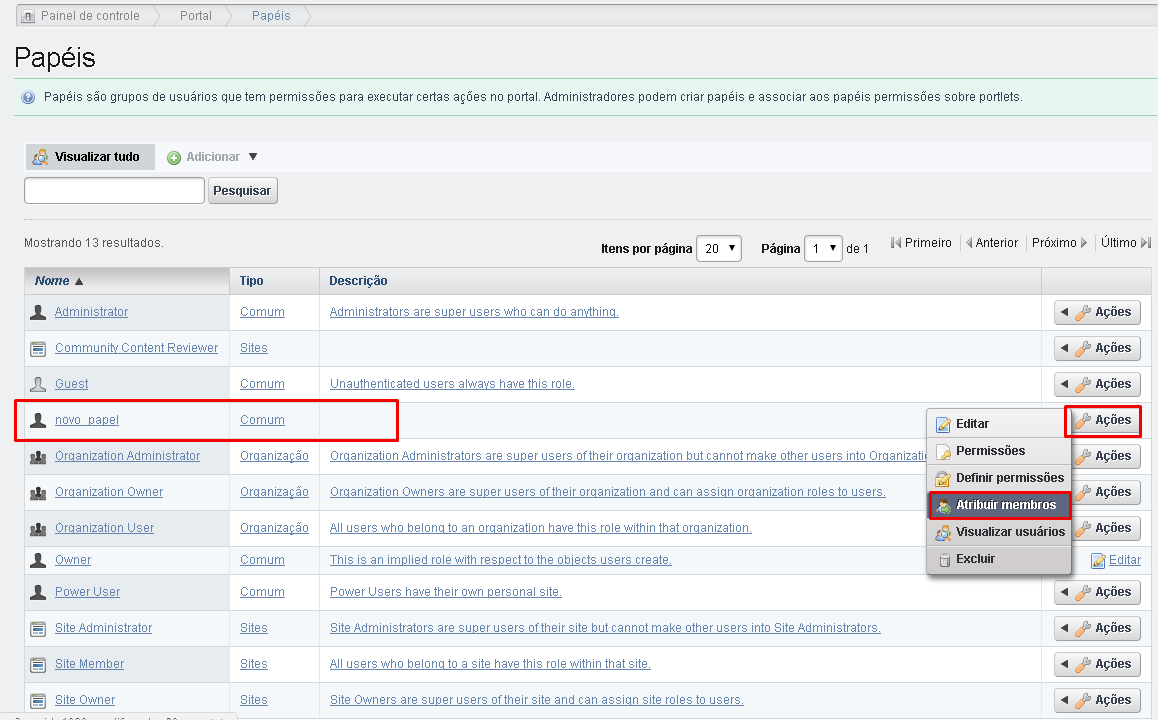Viewport: 1158px width, 720px height.
Task: Choose Definir permissões in the actions menu
Action: (x=1008, y=478)
